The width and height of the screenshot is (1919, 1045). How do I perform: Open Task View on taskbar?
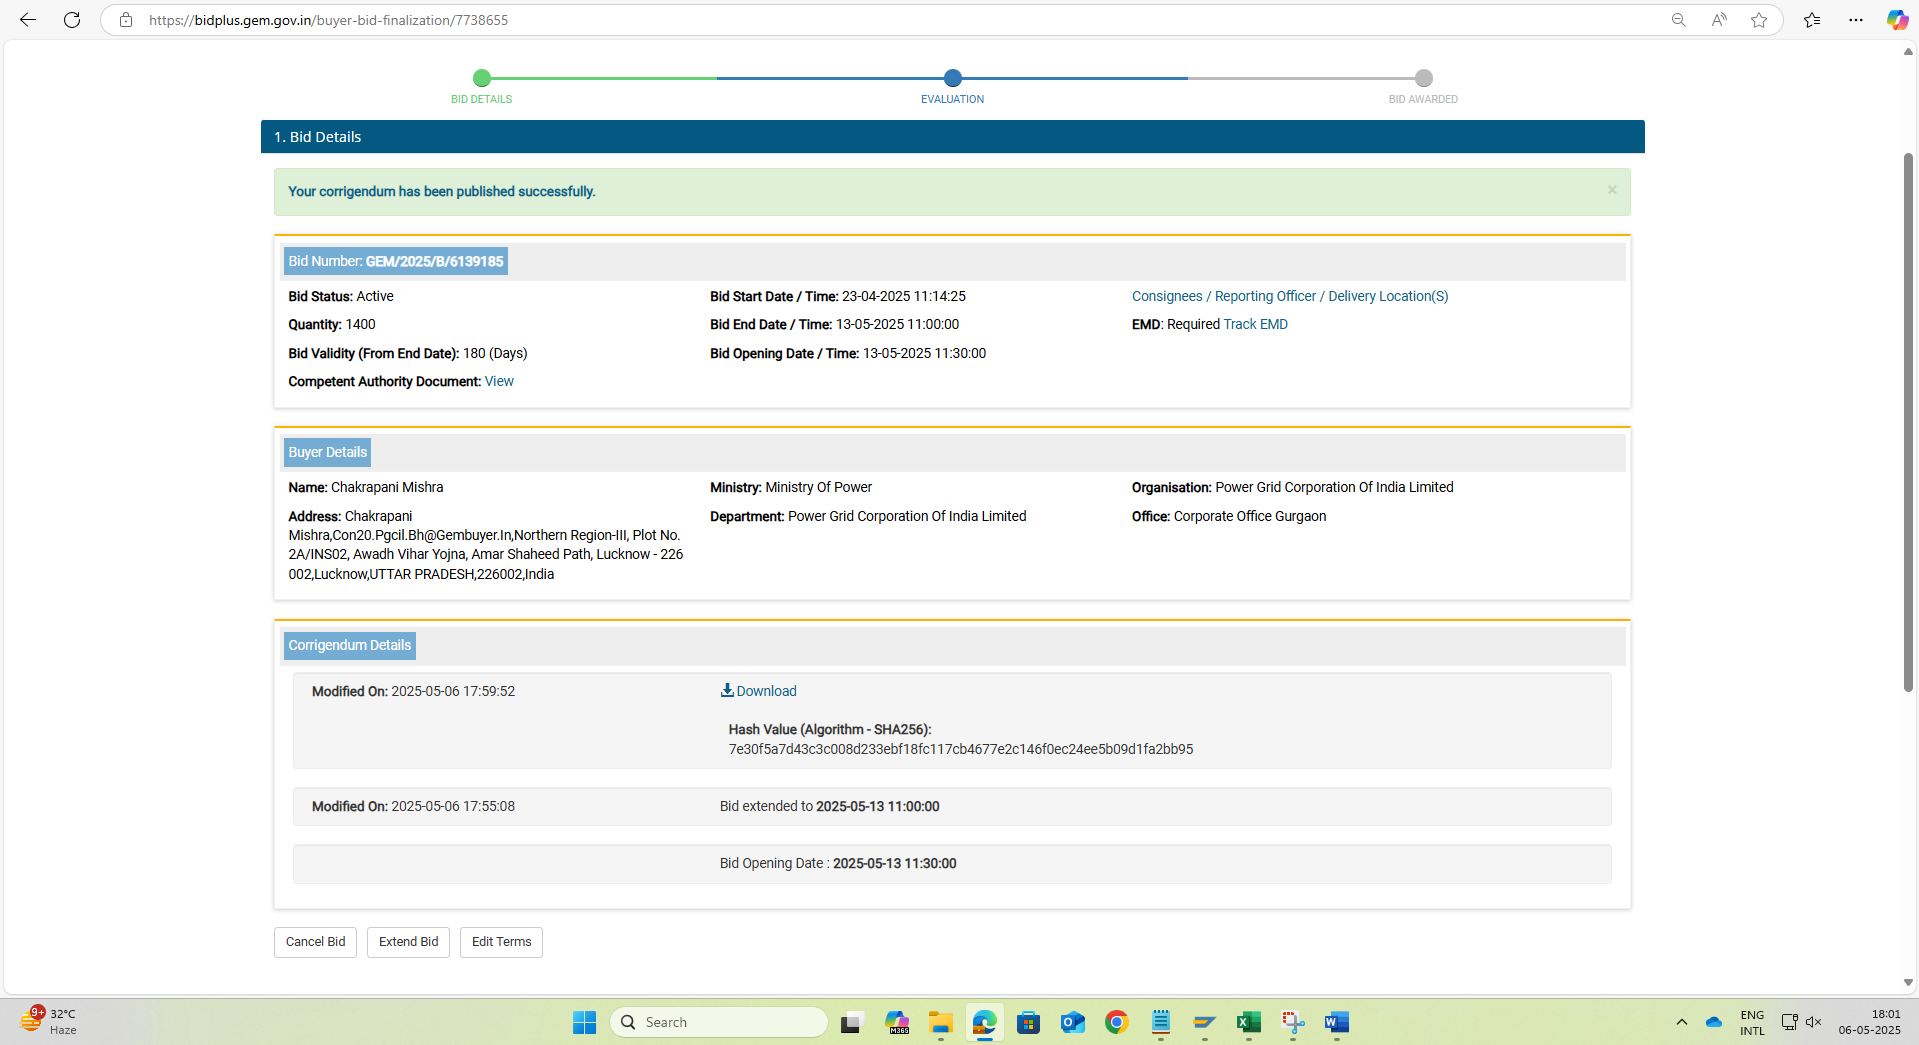852,1022
